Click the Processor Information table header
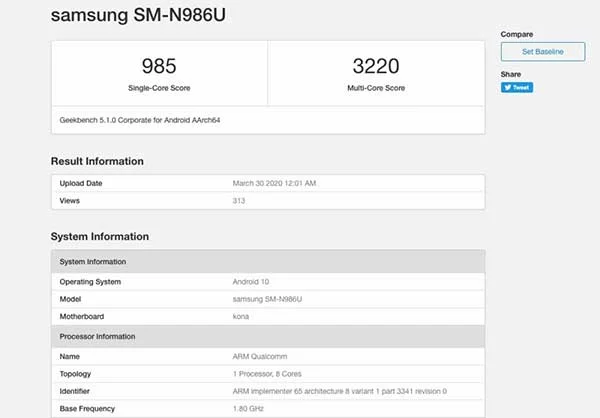The width and height of the screenshot is (600, 418). coord(268,336)
